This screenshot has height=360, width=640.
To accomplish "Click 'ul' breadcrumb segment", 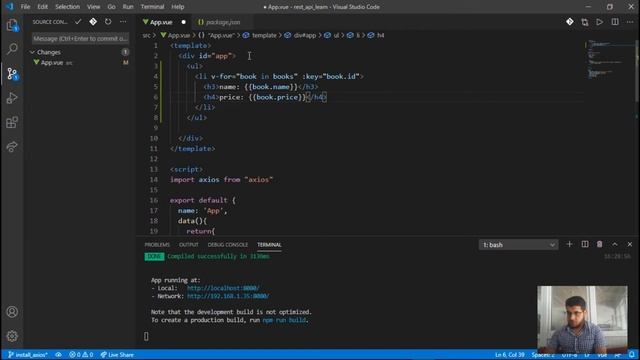I will 336,36.
